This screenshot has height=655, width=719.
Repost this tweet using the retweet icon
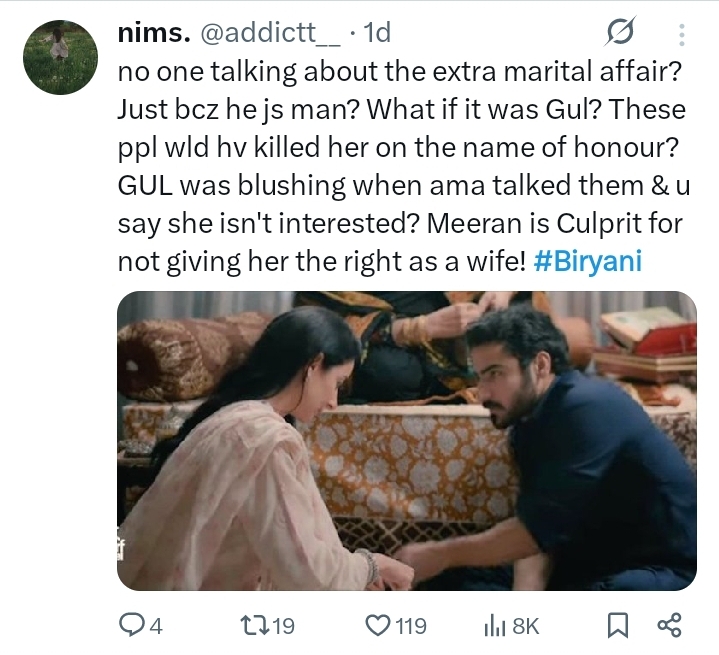tap(255, 626)
